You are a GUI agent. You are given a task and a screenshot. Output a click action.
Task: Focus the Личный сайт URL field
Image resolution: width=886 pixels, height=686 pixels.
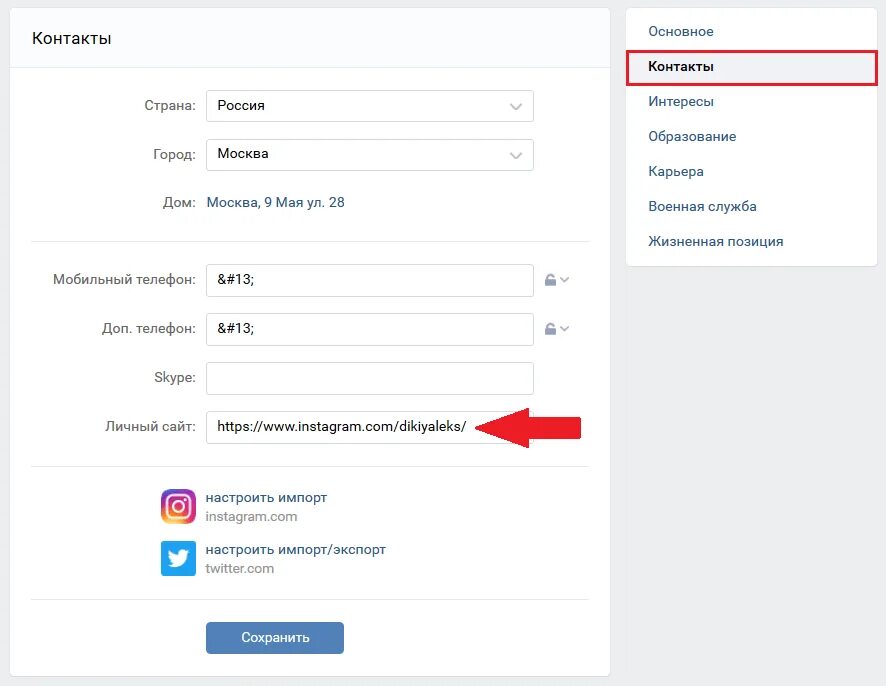[x=370, y=427]
